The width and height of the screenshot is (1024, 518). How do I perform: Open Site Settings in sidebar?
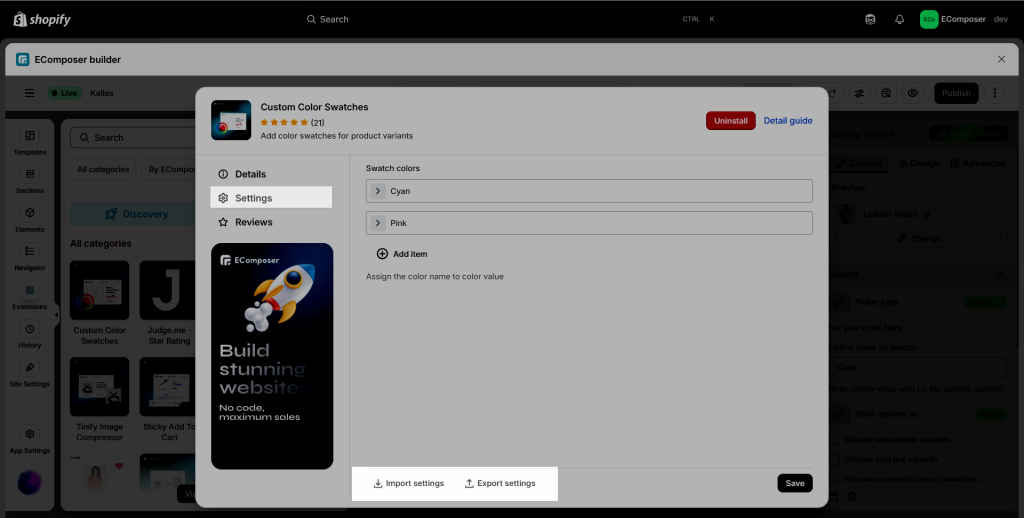coord(29,373)
